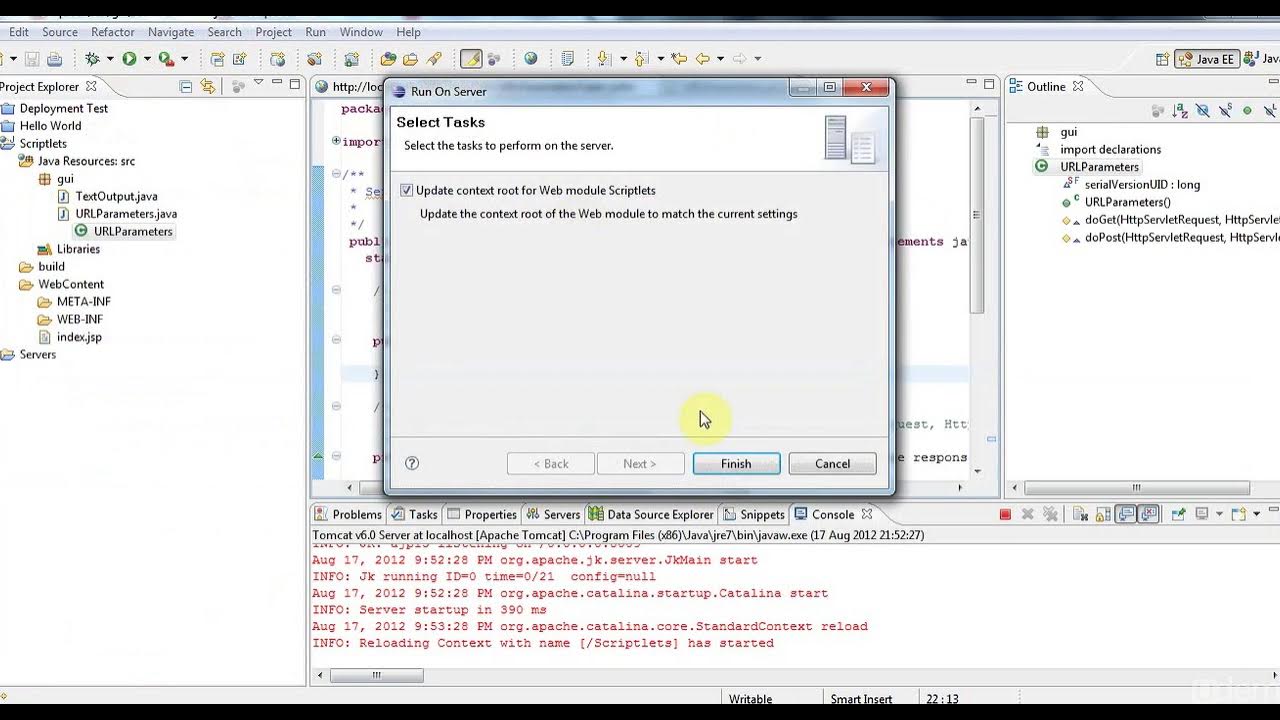Toggle Hide Static Members icon in Outline
Image resolution: width=1280 pixels, height=720 pixels.
click(x=1226, y=111)
